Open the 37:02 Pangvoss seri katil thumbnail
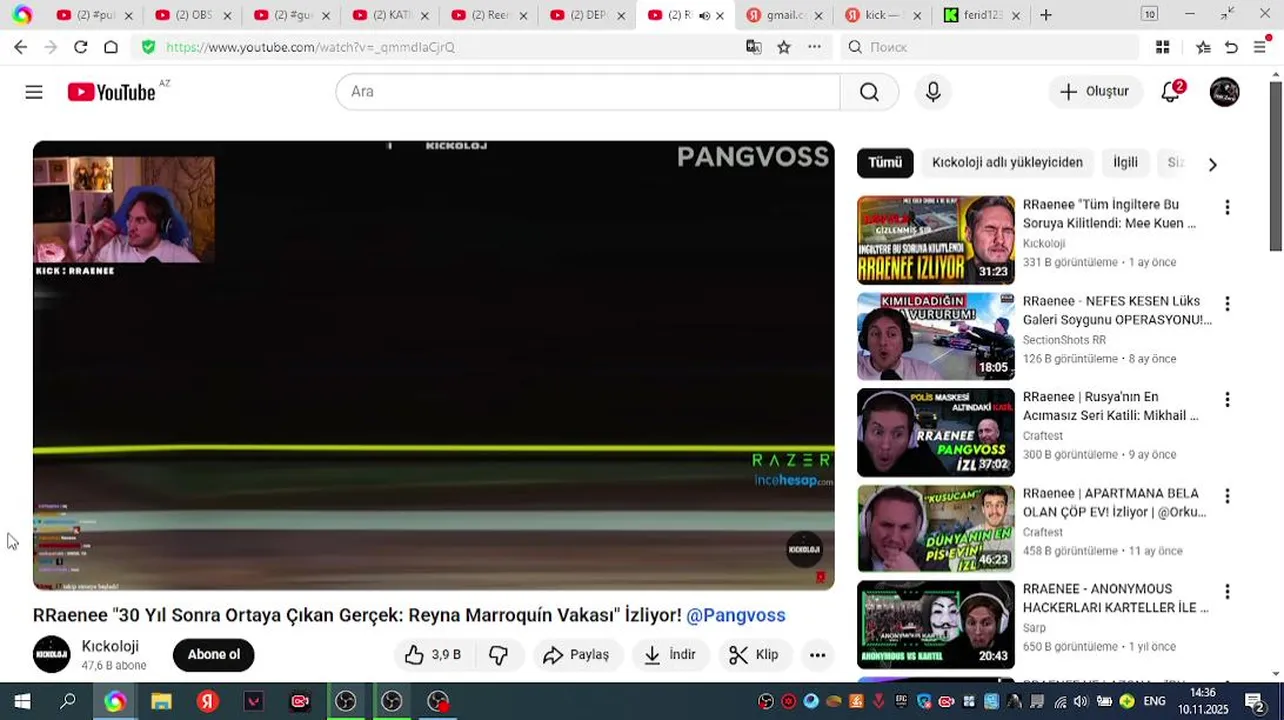The width and height of the screenshot is (1284, 720). [936, 432]
